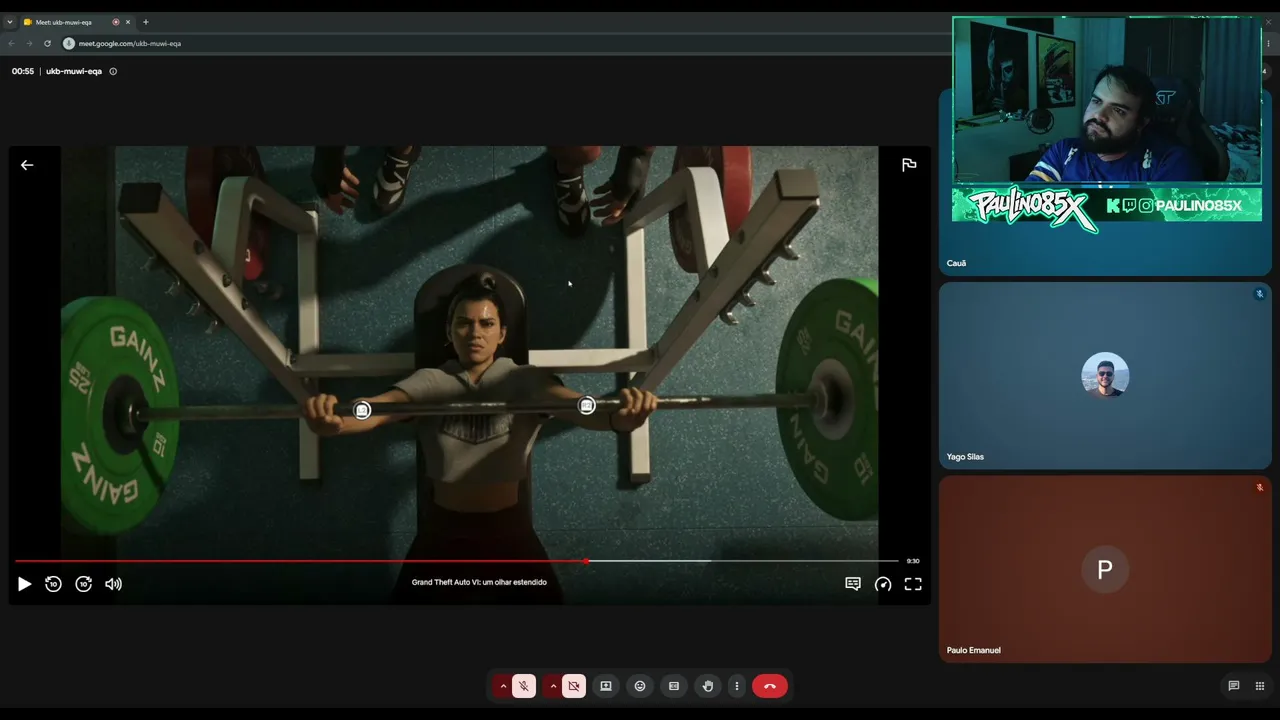
Task: Click Yago Silas profile avatar
Action: [x=1105, y=375]
